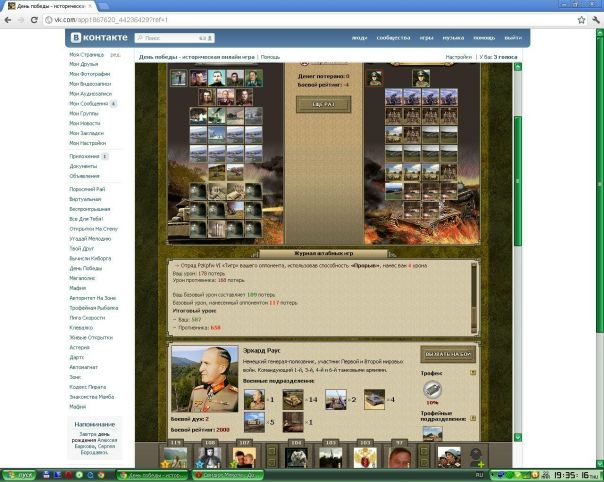Select the tank unit icon with count 14
This screenshot has height=482, width=604.
pos(293,399)
